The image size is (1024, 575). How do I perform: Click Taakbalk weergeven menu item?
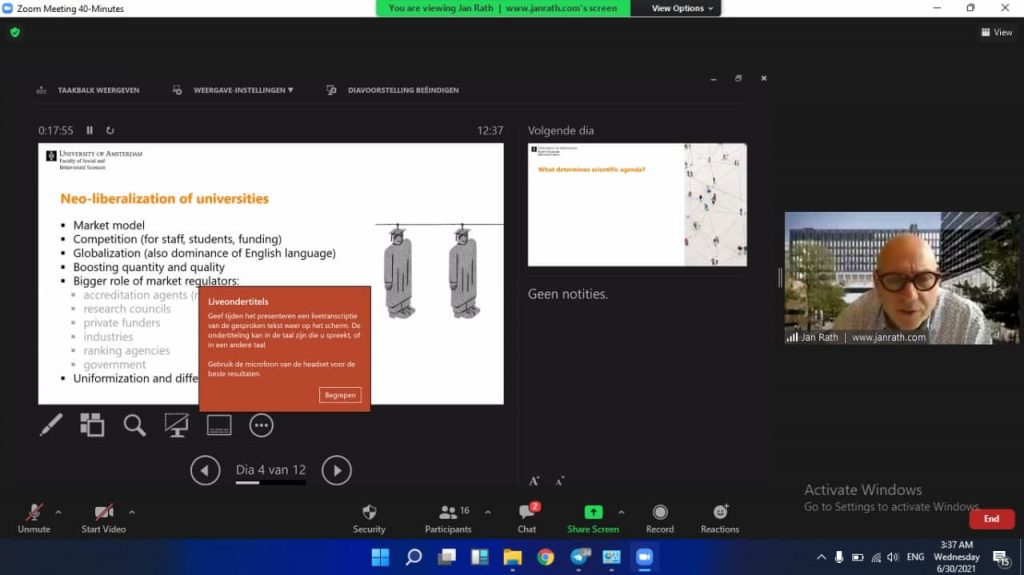tap(88, 90)
